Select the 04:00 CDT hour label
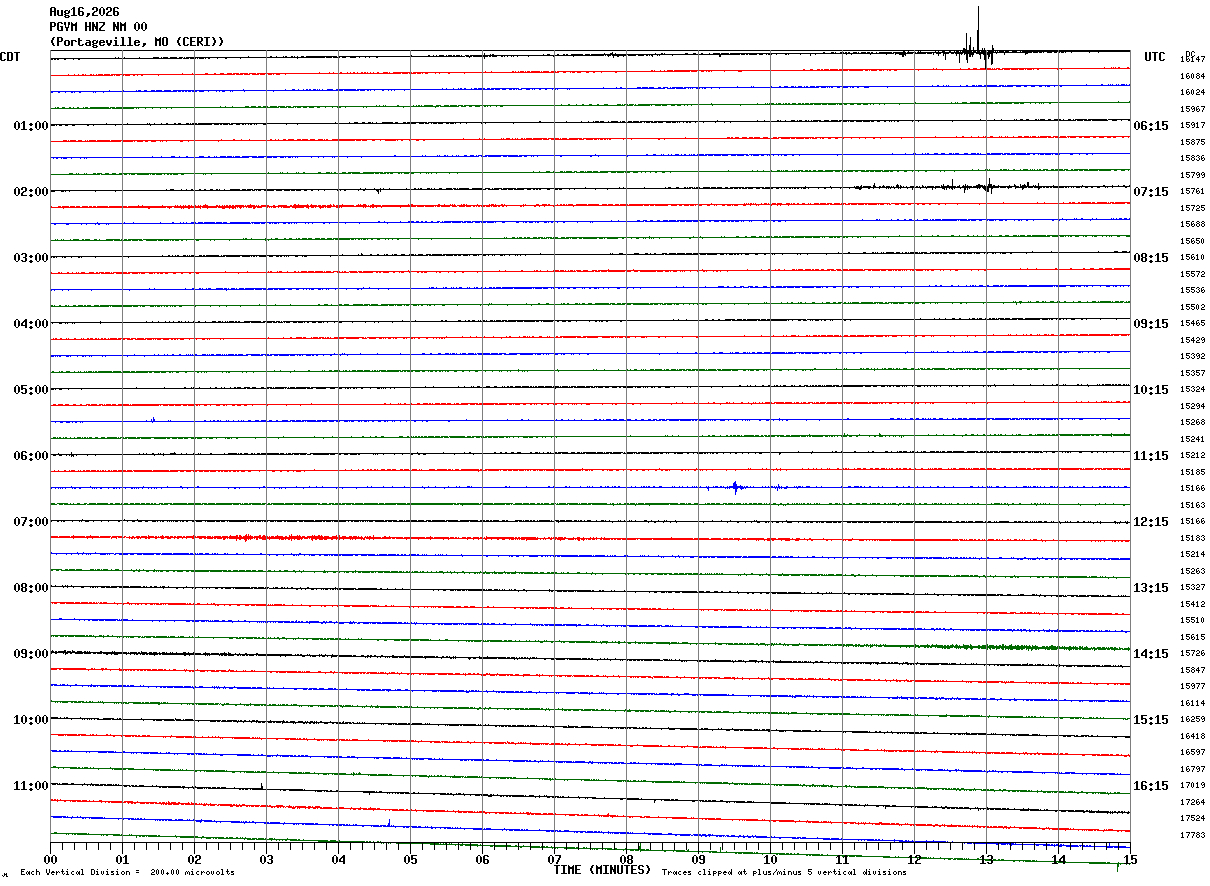Screen dimensions: 1210x886 tap(31, 324)
